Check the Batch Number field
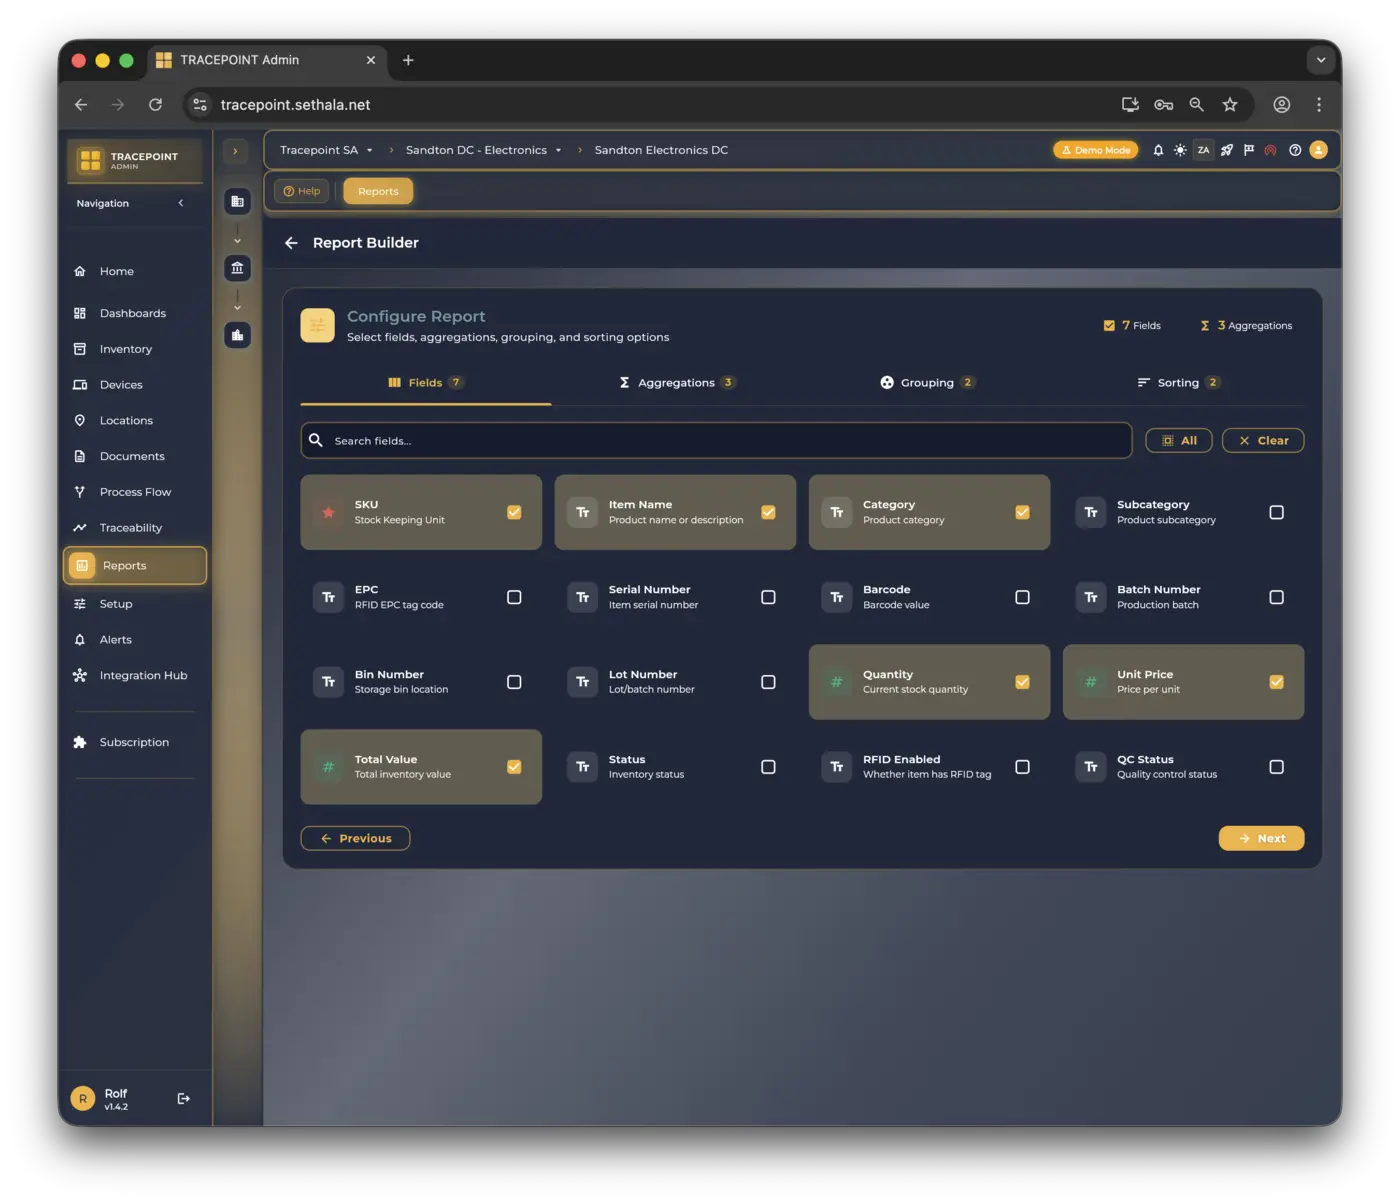This screenshot has height=1203, width=1400. pos(1276,596)
